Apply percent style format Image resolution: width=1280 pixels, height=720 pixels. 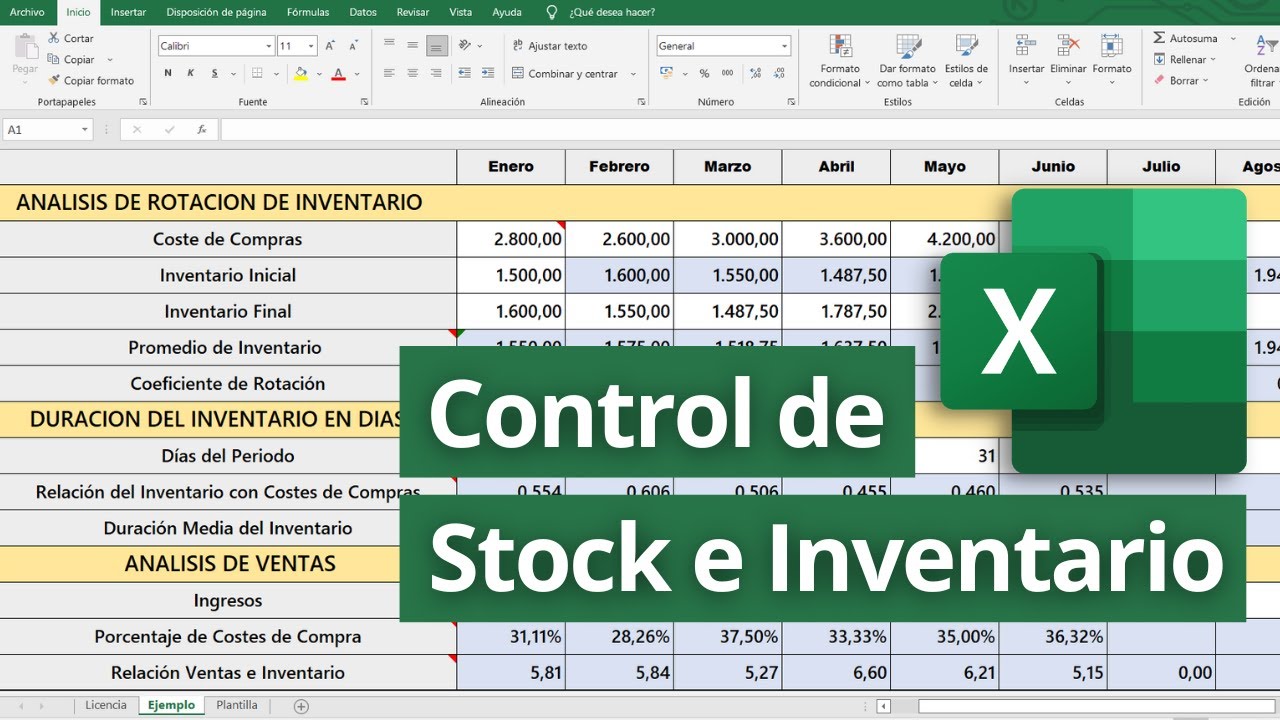coord(704,73)
